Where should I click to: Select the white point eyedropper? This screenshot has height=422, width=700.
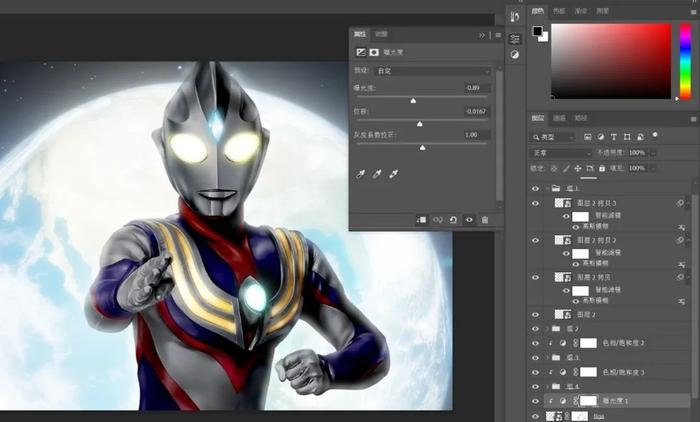click(x=393, y=174)
